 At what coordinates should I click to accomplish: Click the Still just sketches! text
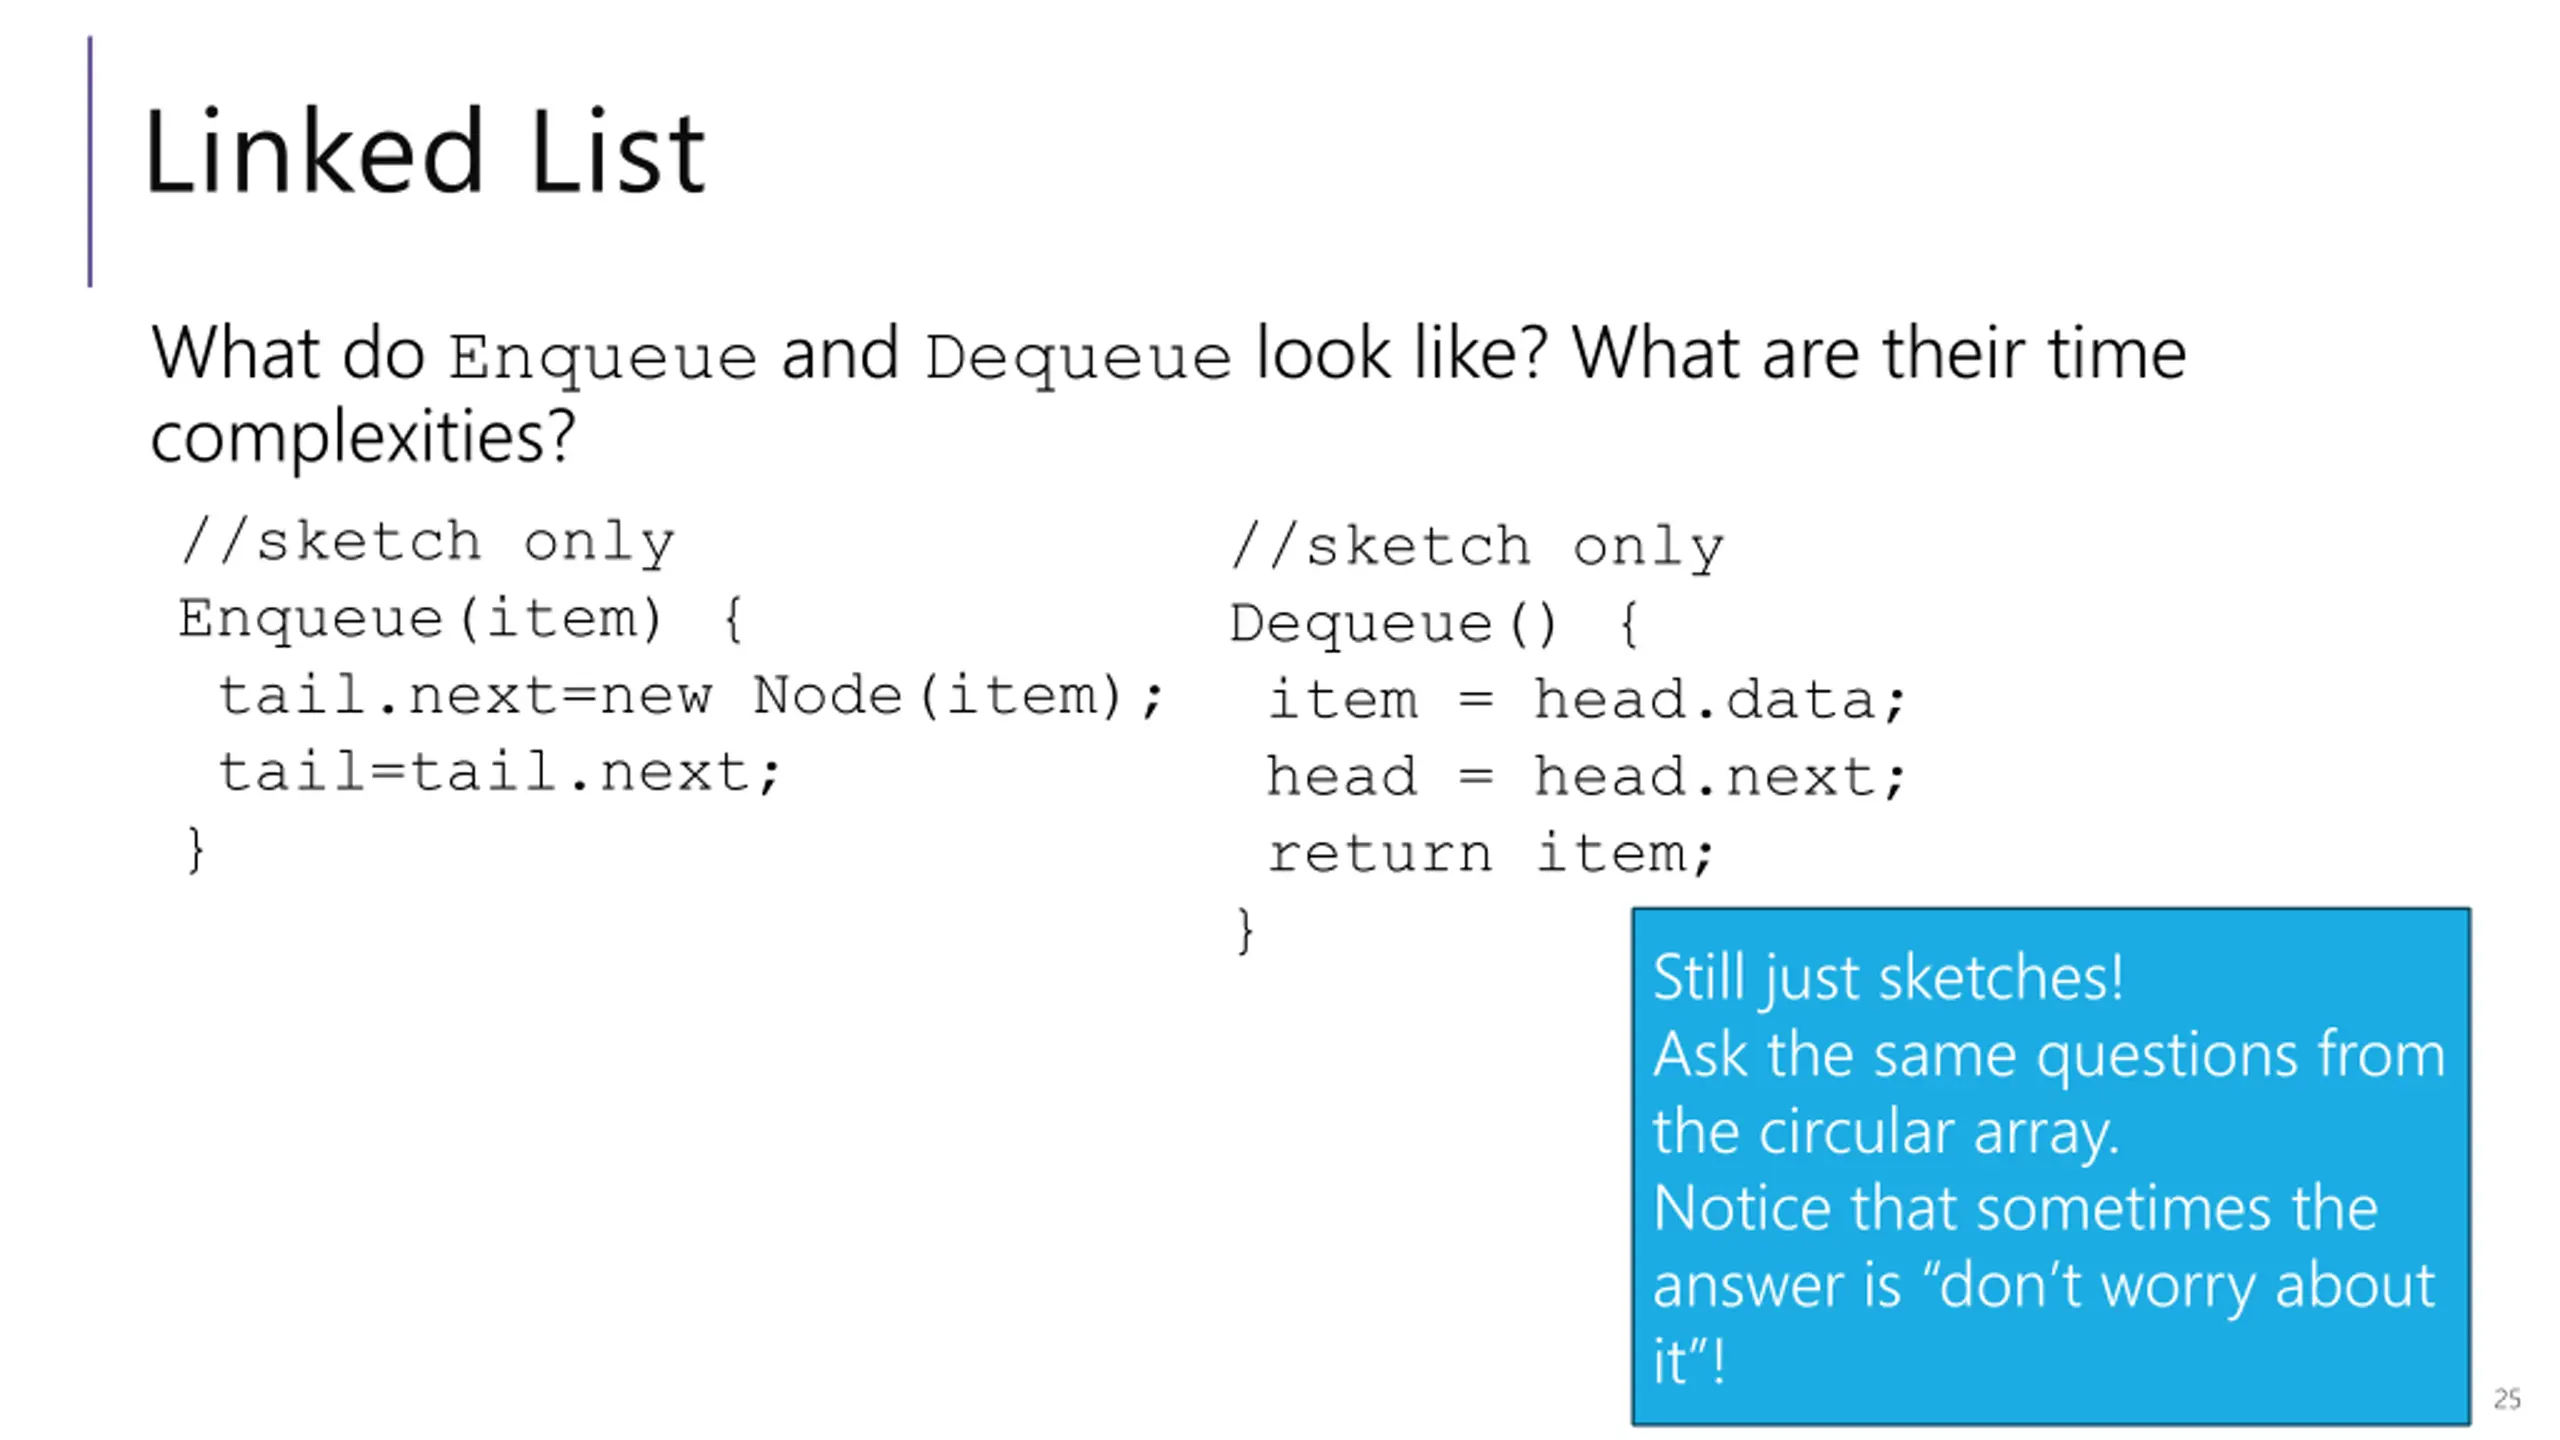(1888, 978)
